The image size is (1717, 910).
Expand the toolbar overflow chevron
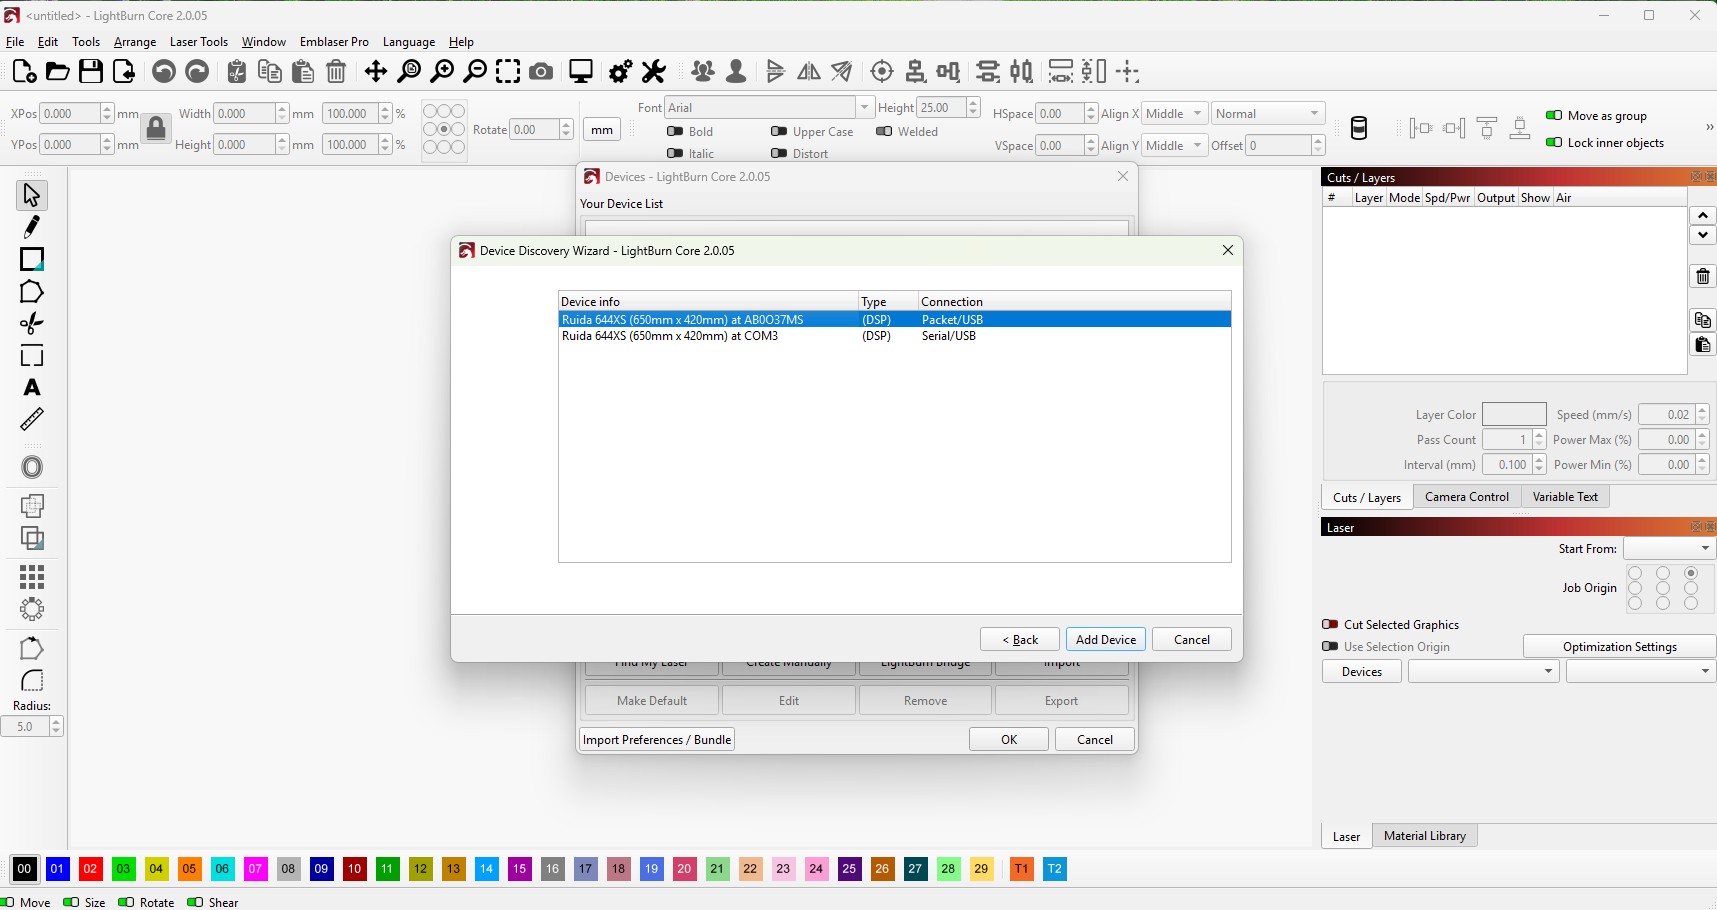click(1709, 127)
